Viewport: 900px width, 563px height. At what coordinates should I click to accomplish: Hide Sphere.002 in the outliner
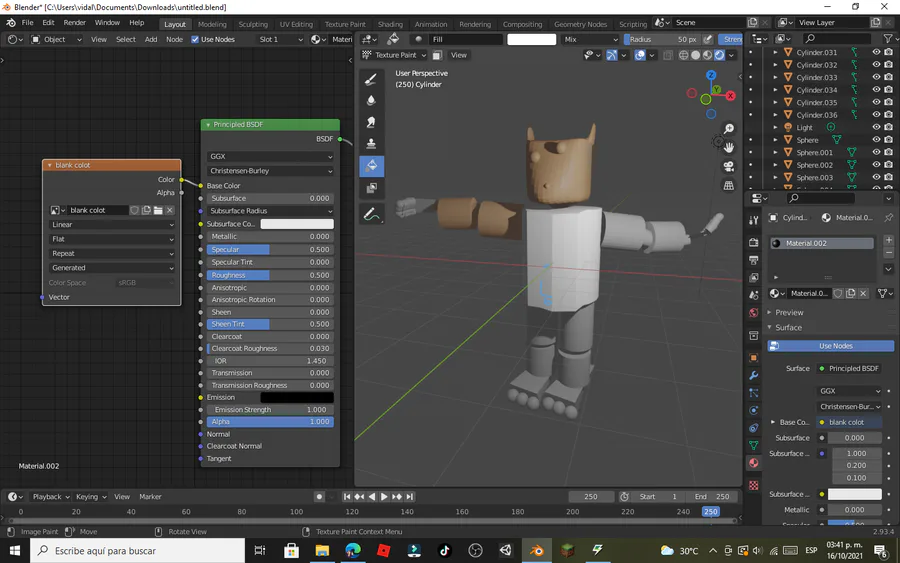pyautogui.click(x=876, y=165)
